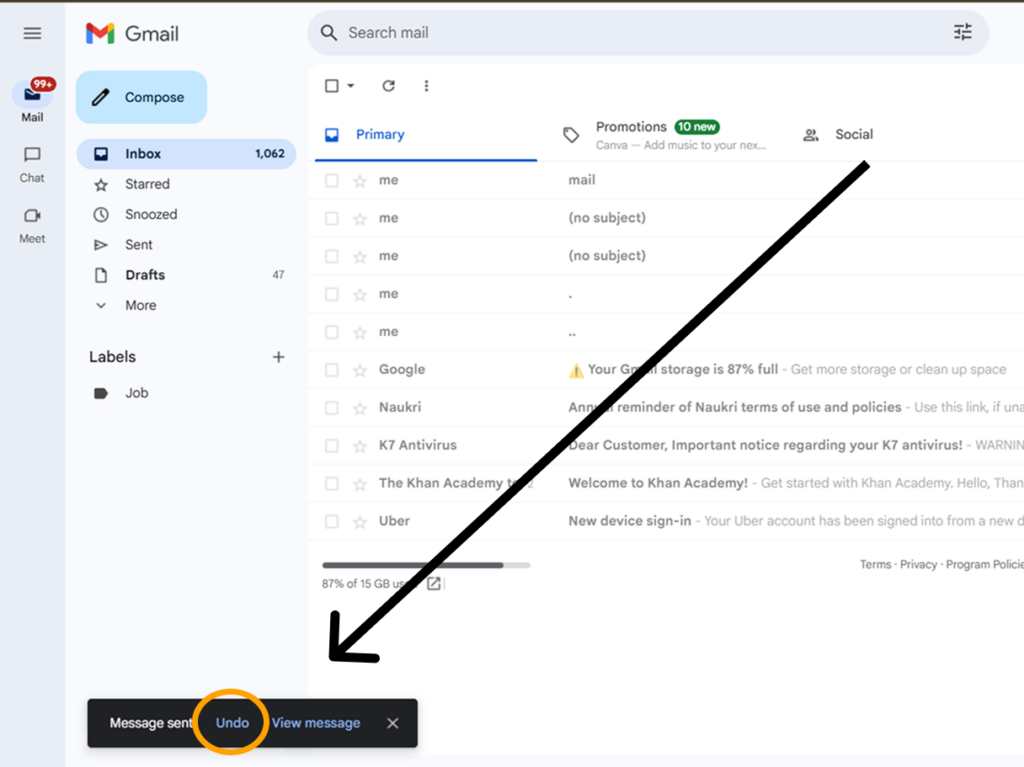
Task: Select the email with subject mail
Action: tap(332, 180)
